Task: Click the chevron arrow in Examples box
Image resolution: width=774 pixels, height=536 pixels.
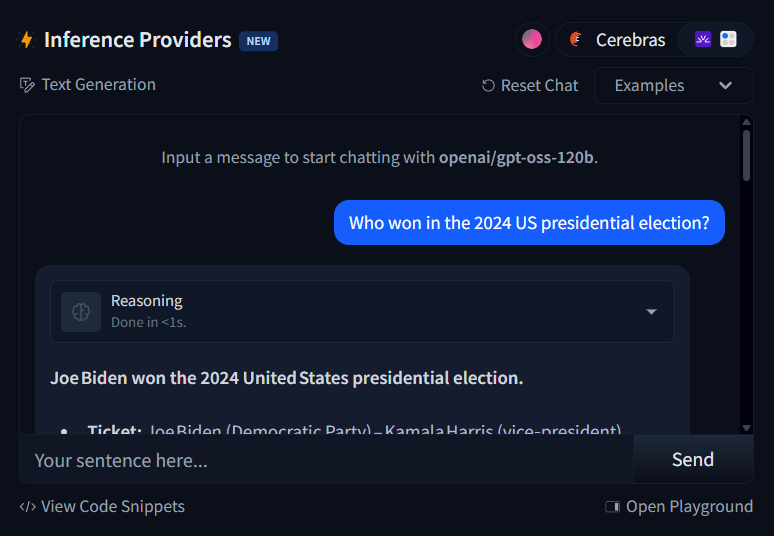Action: click(x=725, y=85)
